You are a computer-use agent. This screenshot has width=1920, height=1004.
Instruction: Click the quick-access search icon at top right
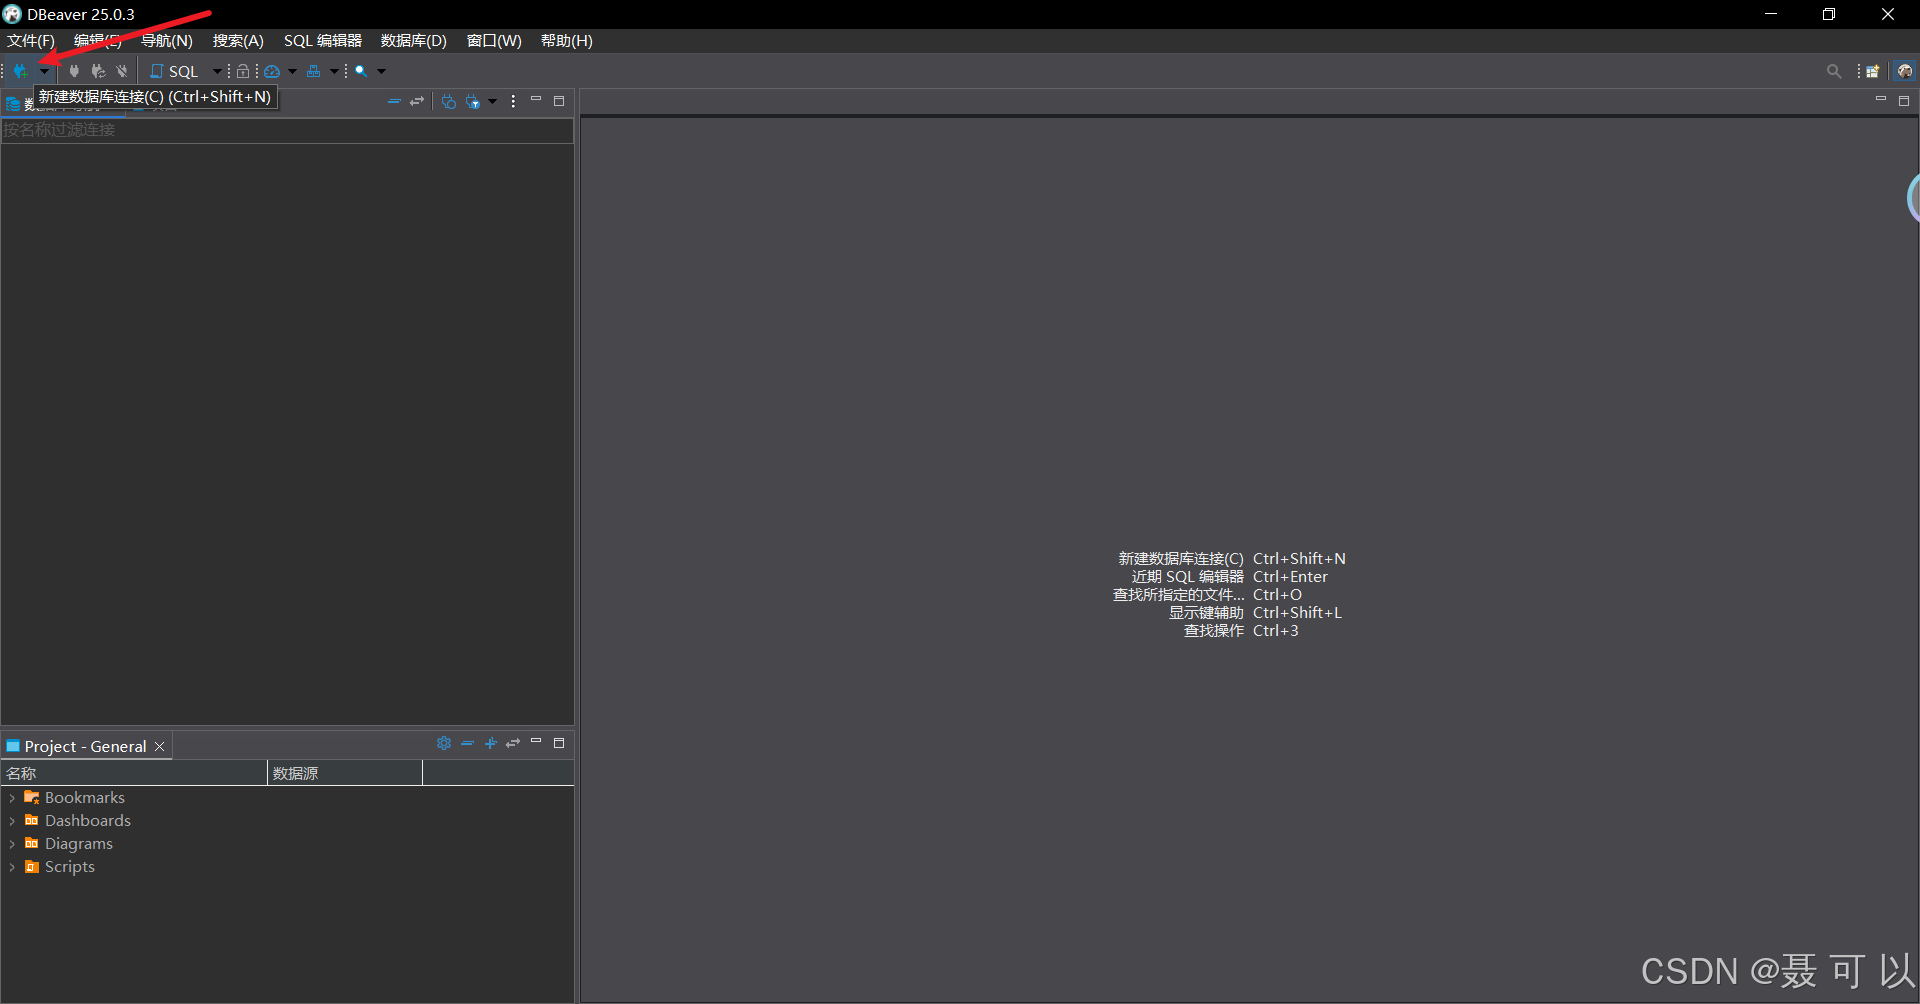point(1834,71)
